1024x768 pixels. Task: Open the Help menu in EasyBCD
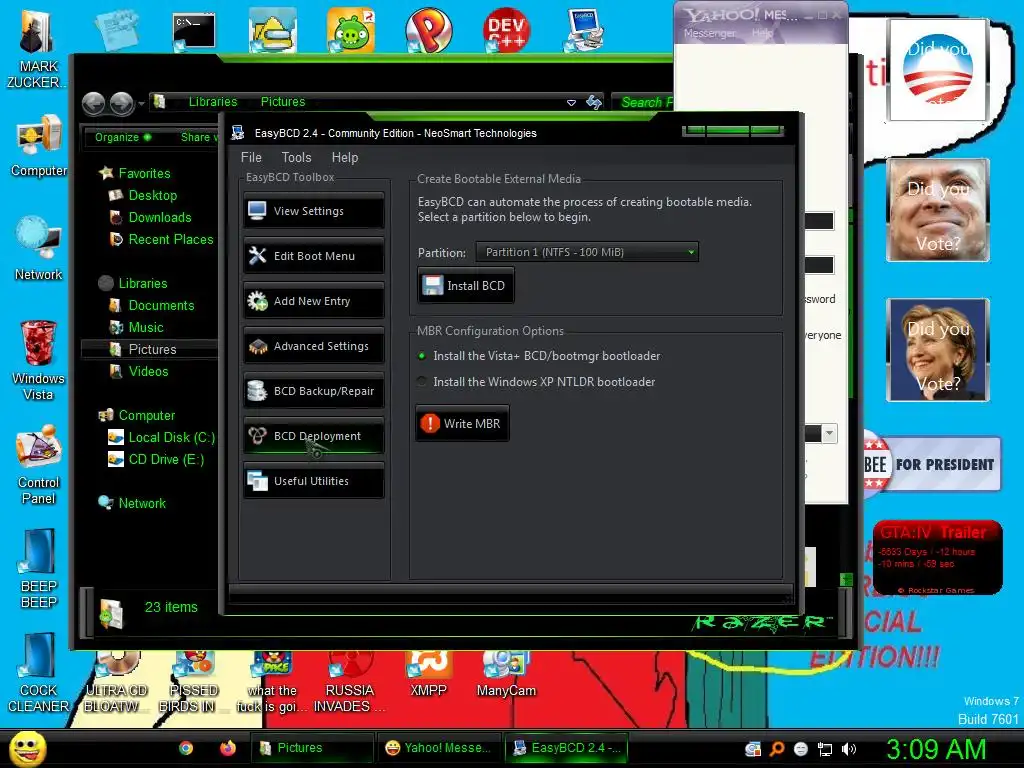tap(345, 157)
